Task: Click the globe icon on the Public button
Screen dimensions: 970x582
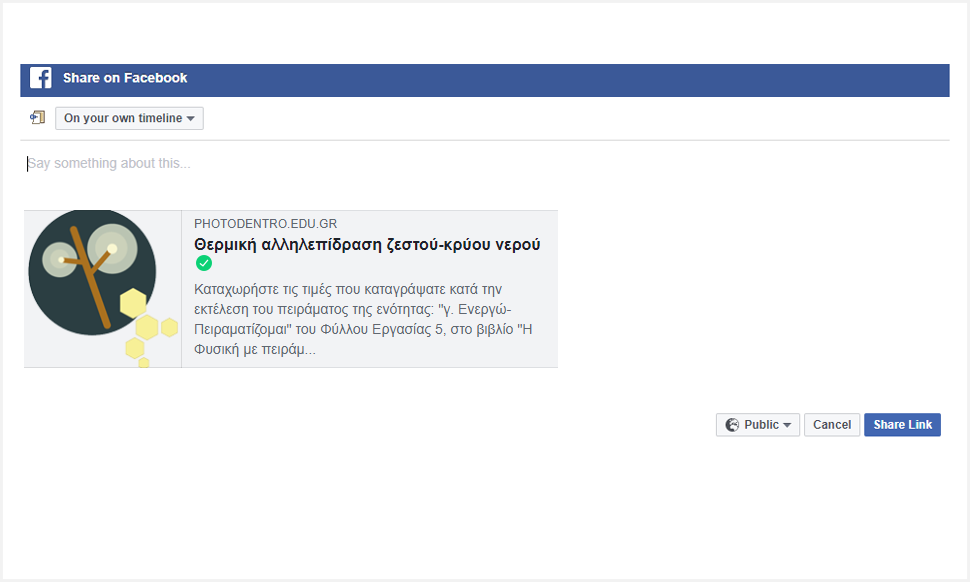Action: (x=732, y=425)
